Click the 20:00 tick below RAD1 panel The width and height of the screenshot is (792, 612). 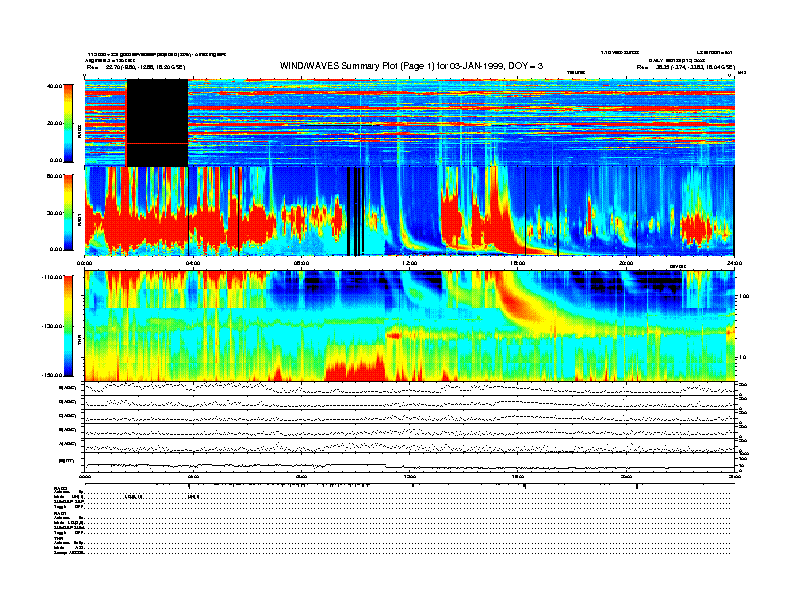(x=626, y=263)
